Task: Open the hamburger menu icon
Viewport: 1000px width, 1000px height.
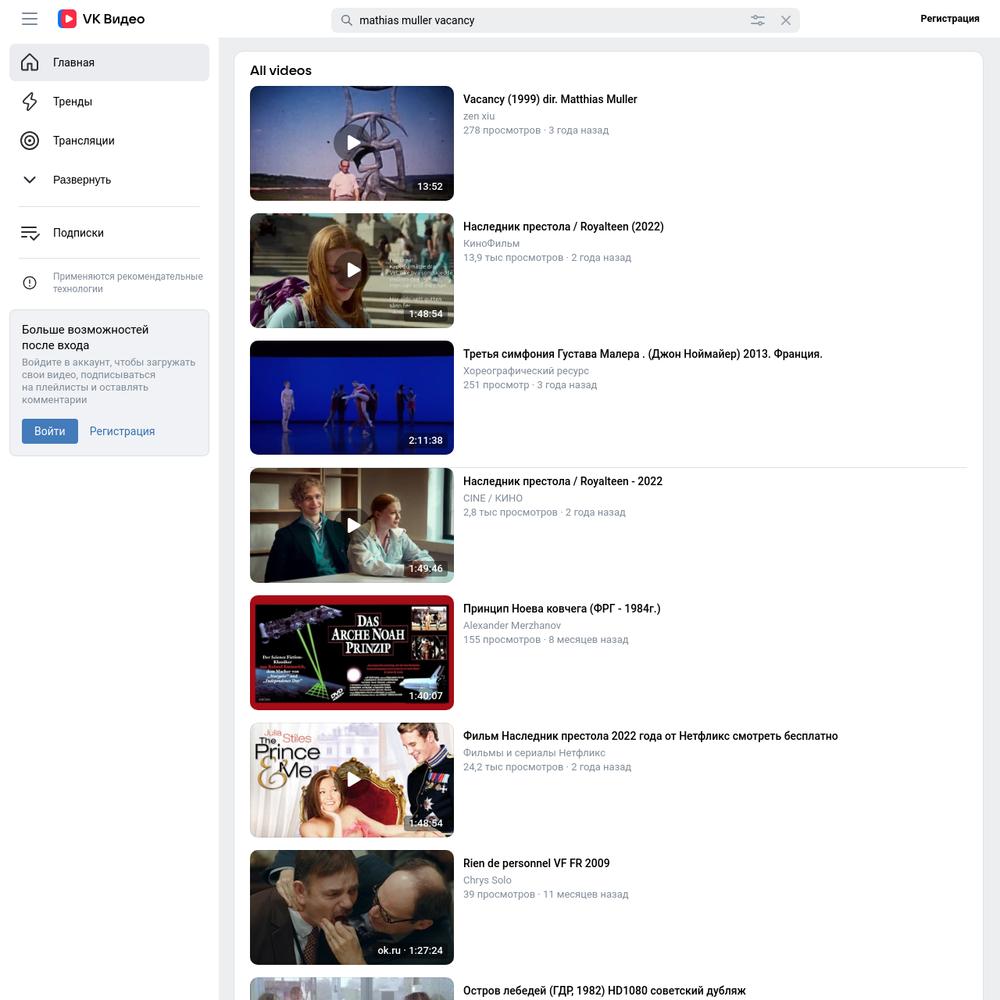Action: point(29,19)
